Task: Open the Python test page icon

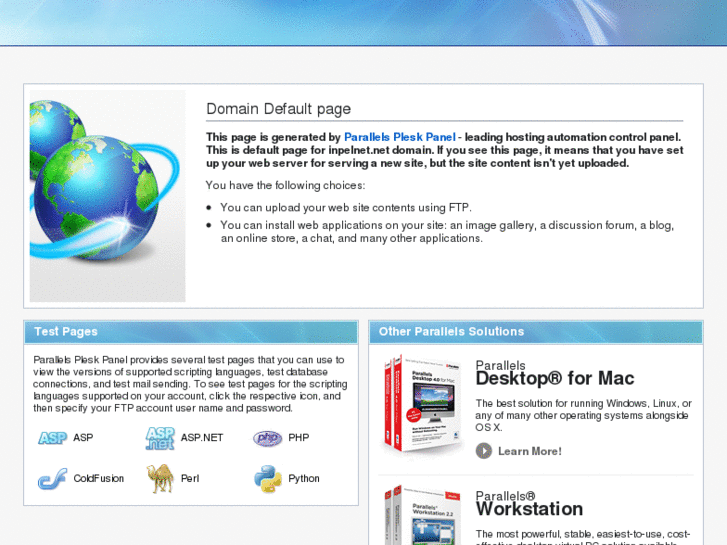Action: pyautogui.click(x=268, y=479)
